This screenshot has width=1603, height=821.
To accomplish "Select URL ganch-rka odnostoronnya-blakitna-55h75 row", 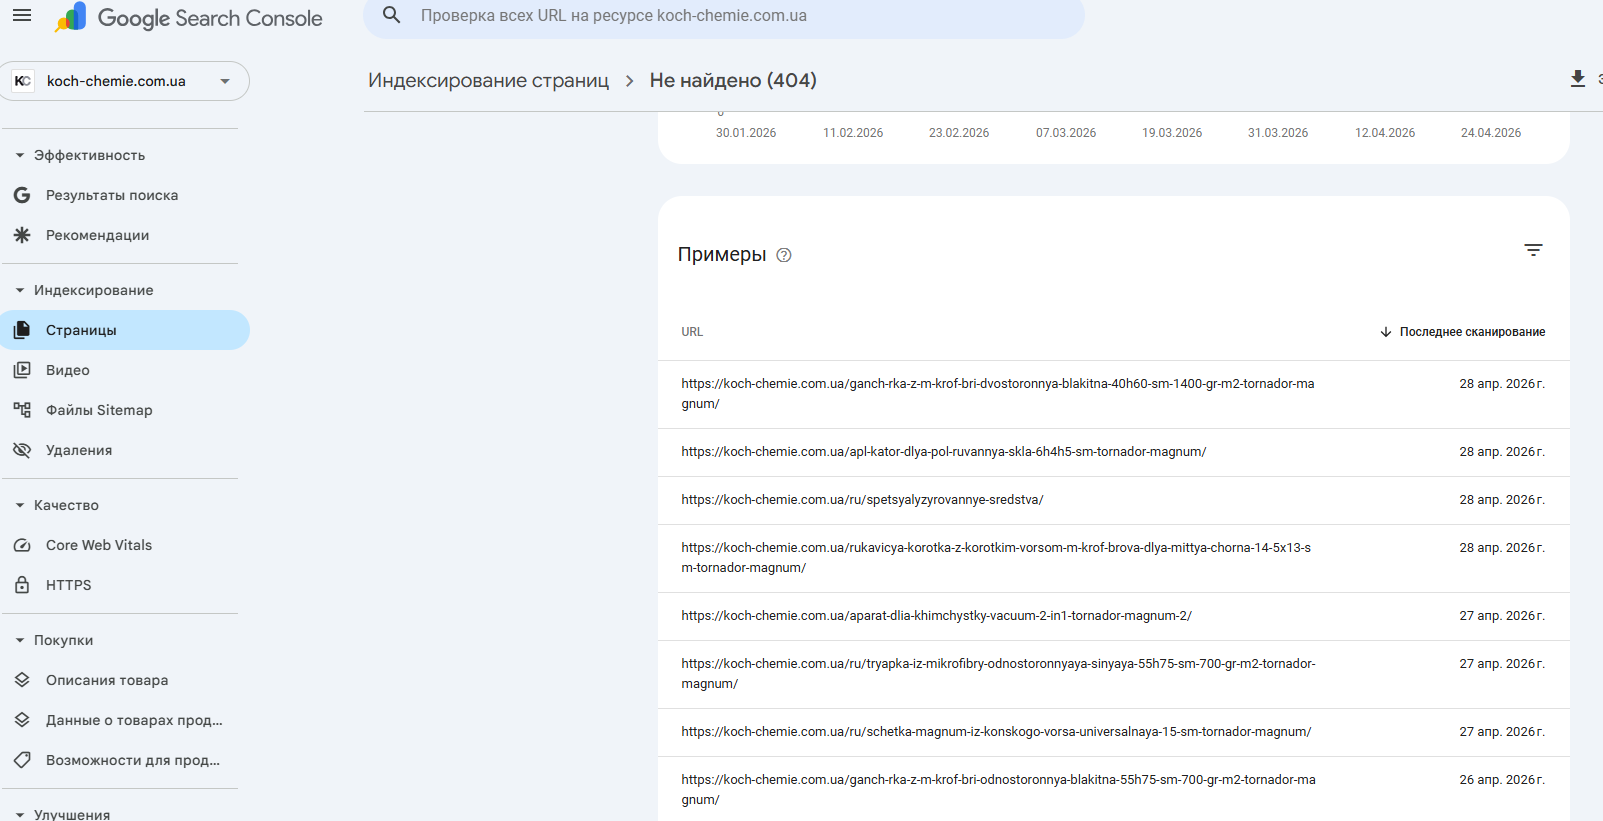I will click(1114, 789).
